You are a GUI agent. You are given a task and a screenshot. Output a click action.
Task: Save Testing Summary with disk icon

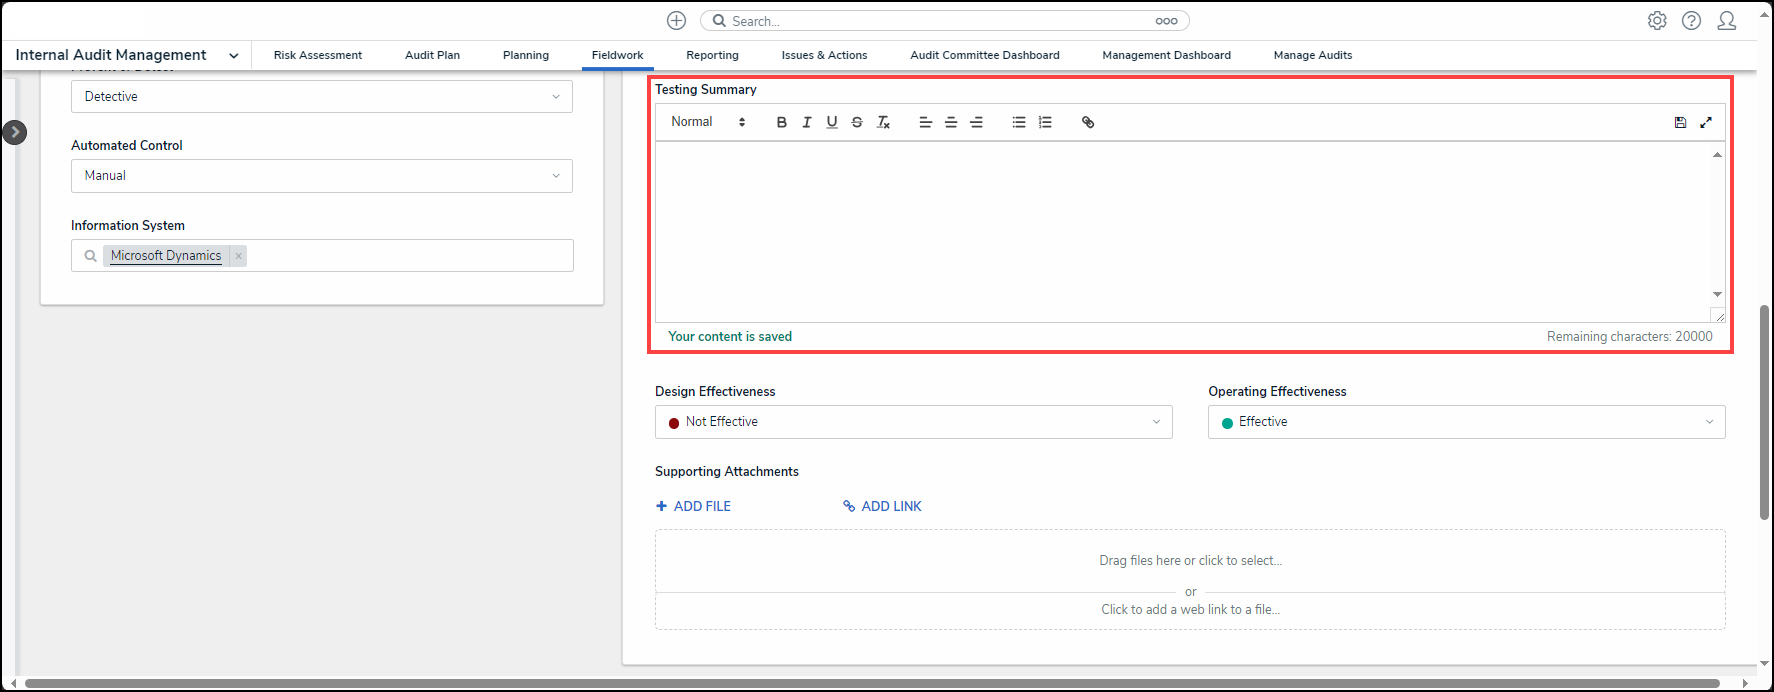tap(1680, 122)
